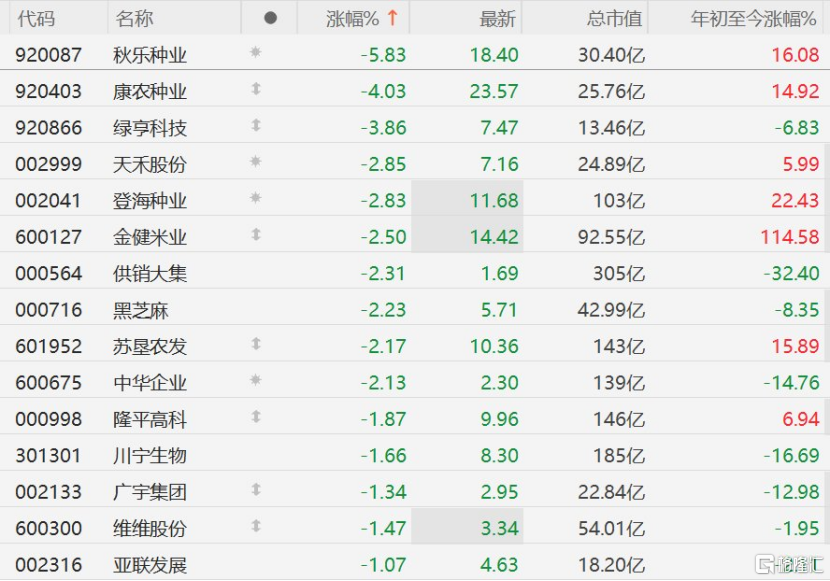Open stock 苏垦农发
The height and width of the screenshot is (581, 830).
tap(150, 347)
